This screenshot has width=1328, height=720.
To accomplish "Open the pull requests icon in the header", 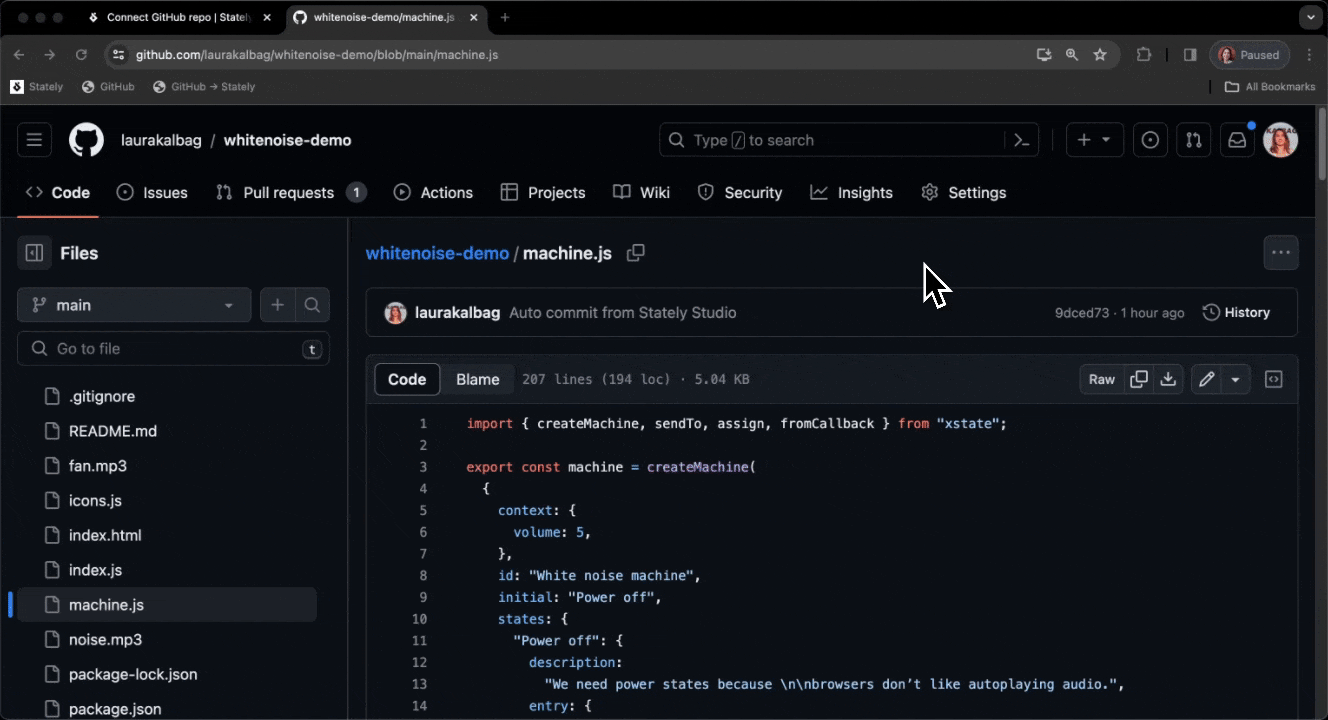I will pyautogui.click(x=1193, y=140).
